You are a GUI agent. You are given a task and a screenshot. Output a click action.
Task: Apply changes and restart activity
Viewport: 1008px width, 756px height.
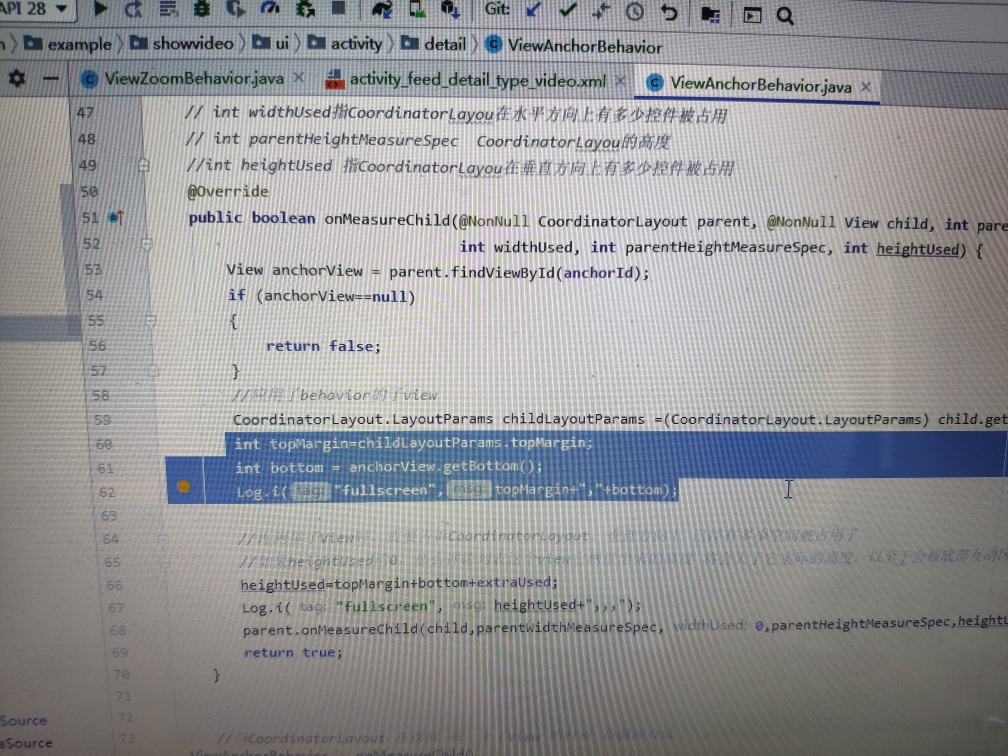click(x=134, y=10)
